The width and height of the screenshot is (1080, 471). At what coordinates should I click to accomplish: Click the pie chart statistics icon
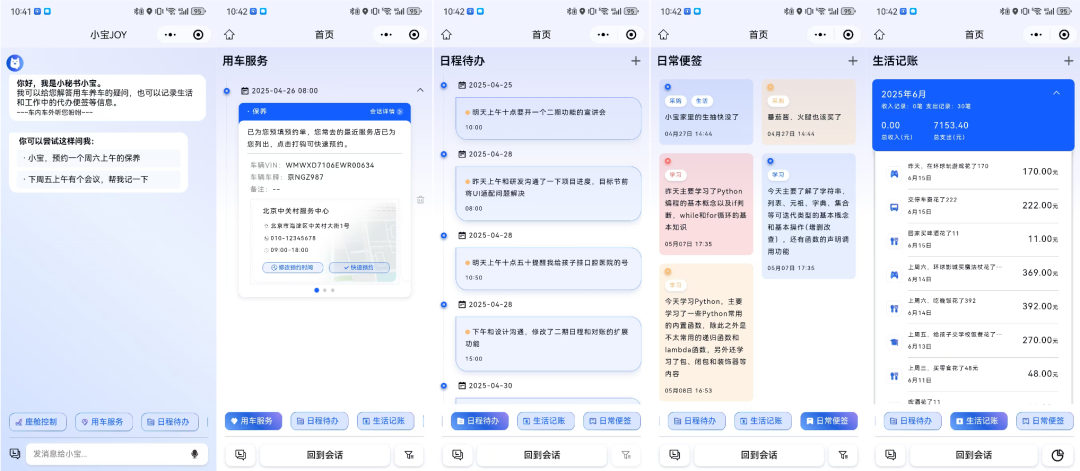point(1058,455)
